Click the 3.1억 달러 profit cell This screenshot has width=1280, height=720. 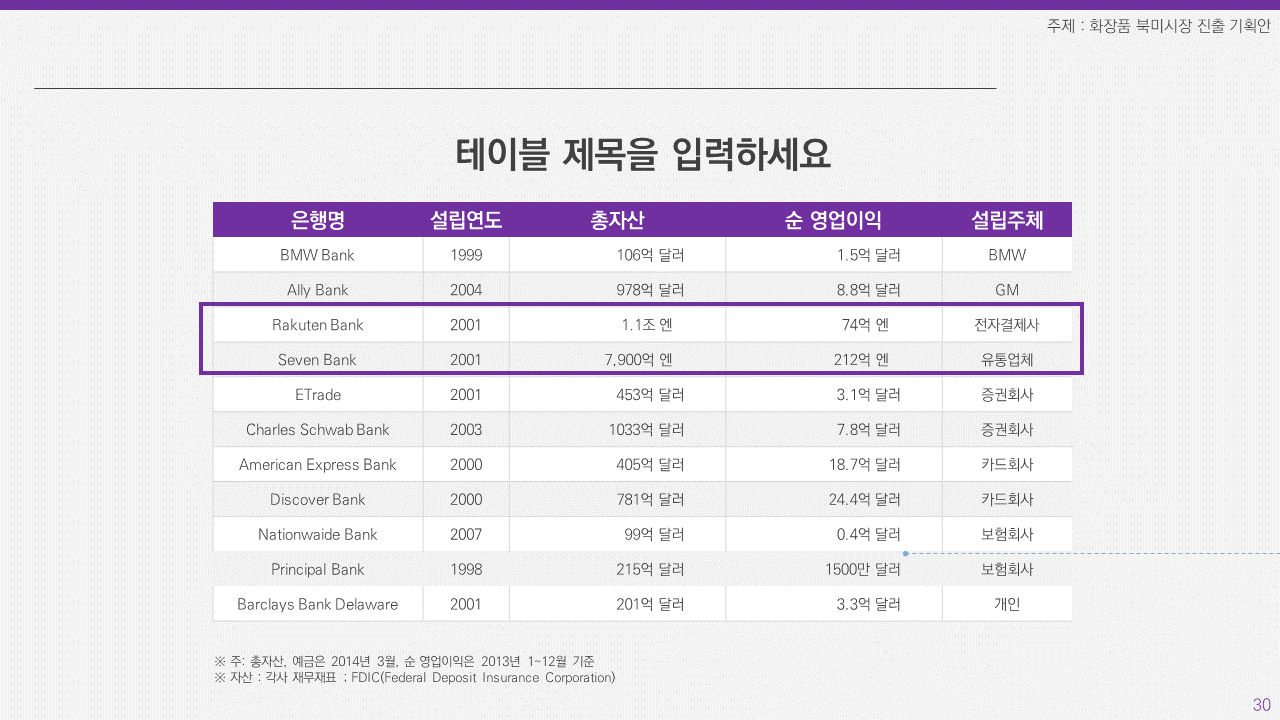(834, 395)
